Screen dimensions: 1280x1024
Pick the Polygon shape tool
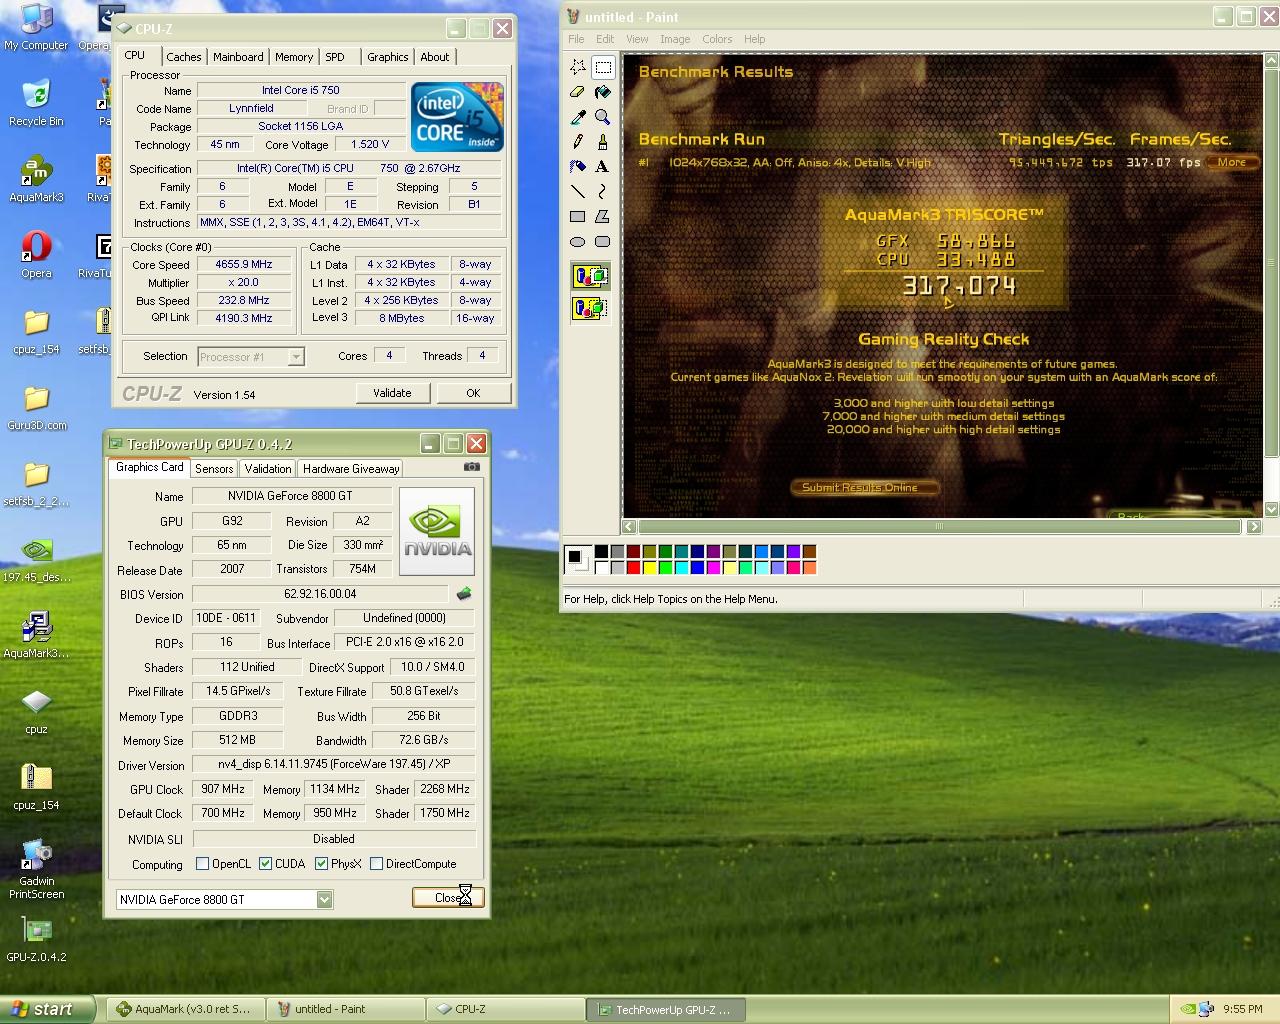coord(603,216)
